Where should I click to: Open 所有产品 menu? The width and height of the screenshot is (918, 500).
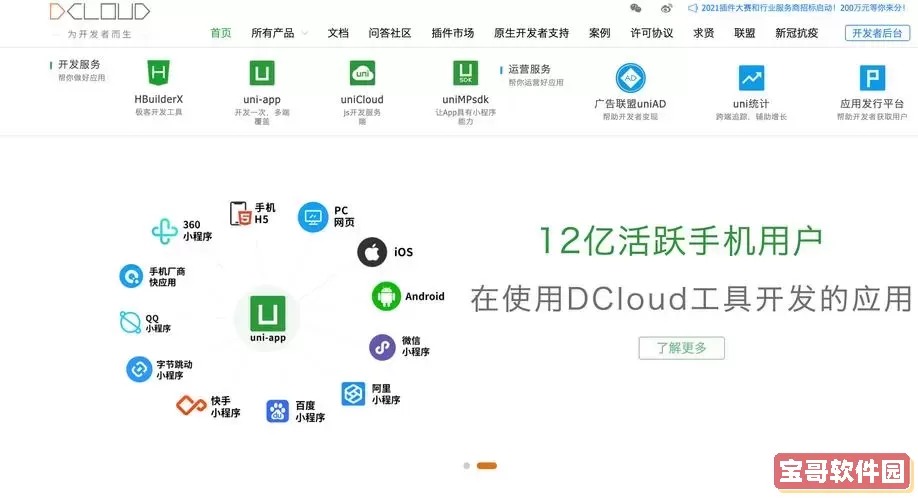(x=272, y=33)
